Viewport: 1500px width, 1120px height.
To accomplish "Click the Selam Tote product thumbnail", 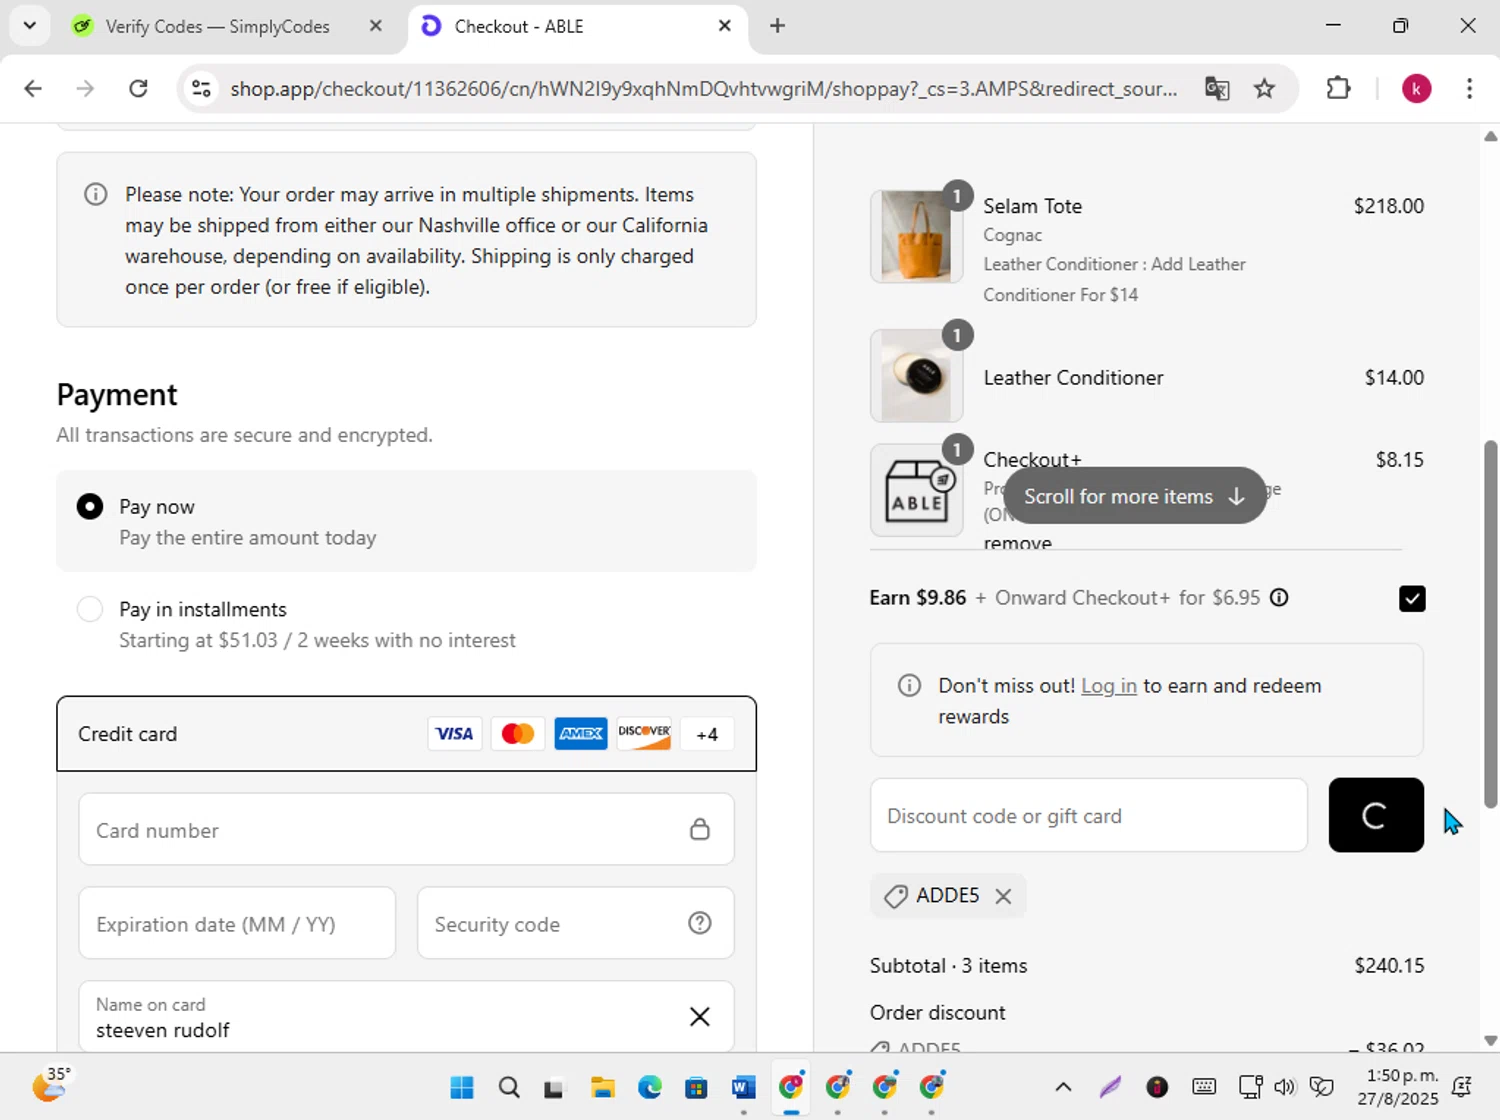I will pos(917,237).
